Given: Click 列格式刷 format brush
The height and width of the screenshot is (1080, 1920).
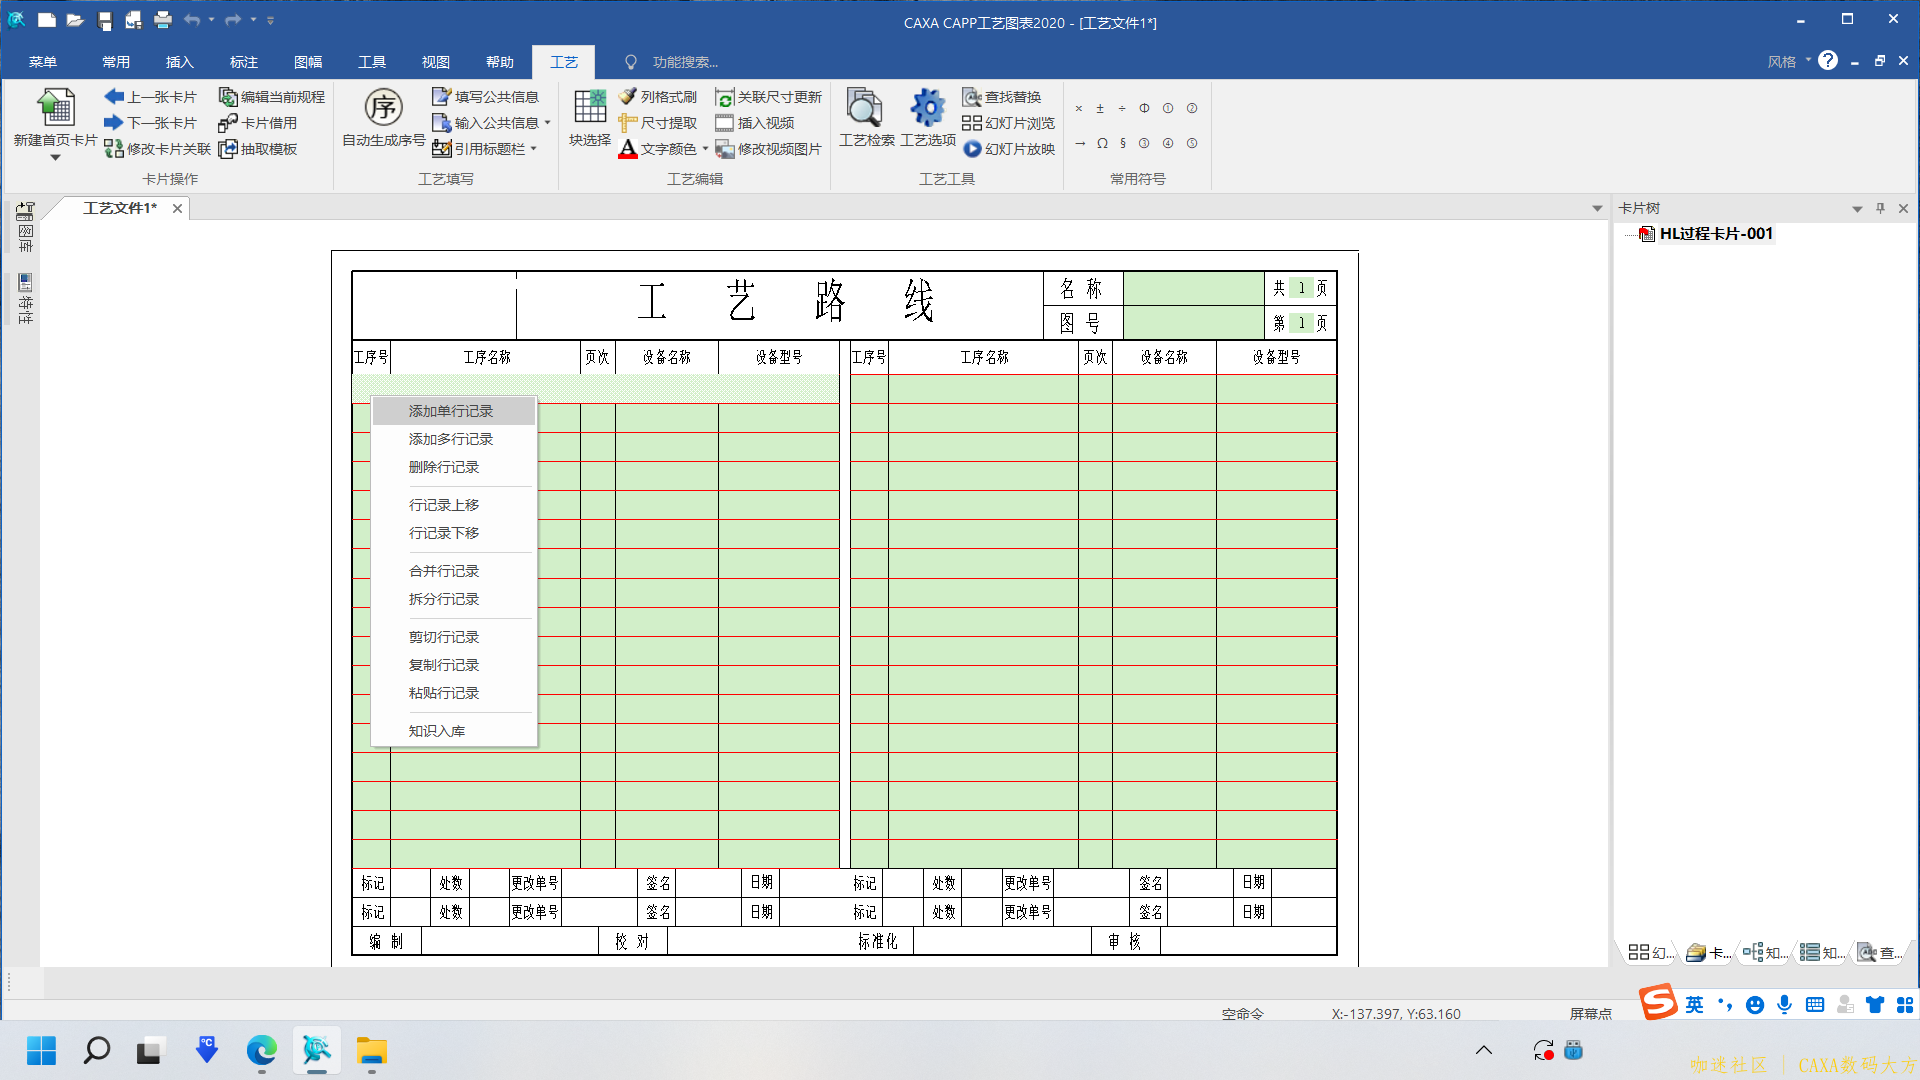Looking at the screenshot, I should 658,97.
